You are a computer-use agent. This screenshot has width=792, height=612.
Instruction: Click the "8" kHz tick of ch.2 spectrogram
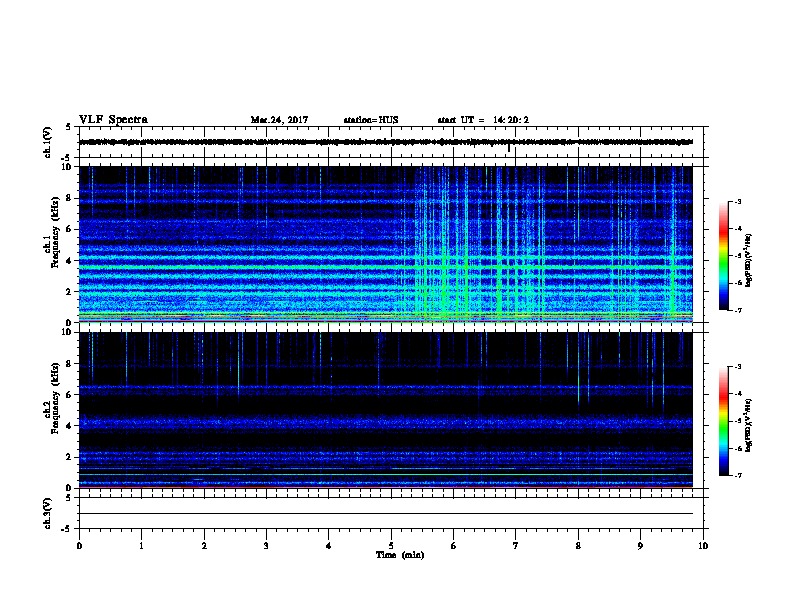(69, 364)
